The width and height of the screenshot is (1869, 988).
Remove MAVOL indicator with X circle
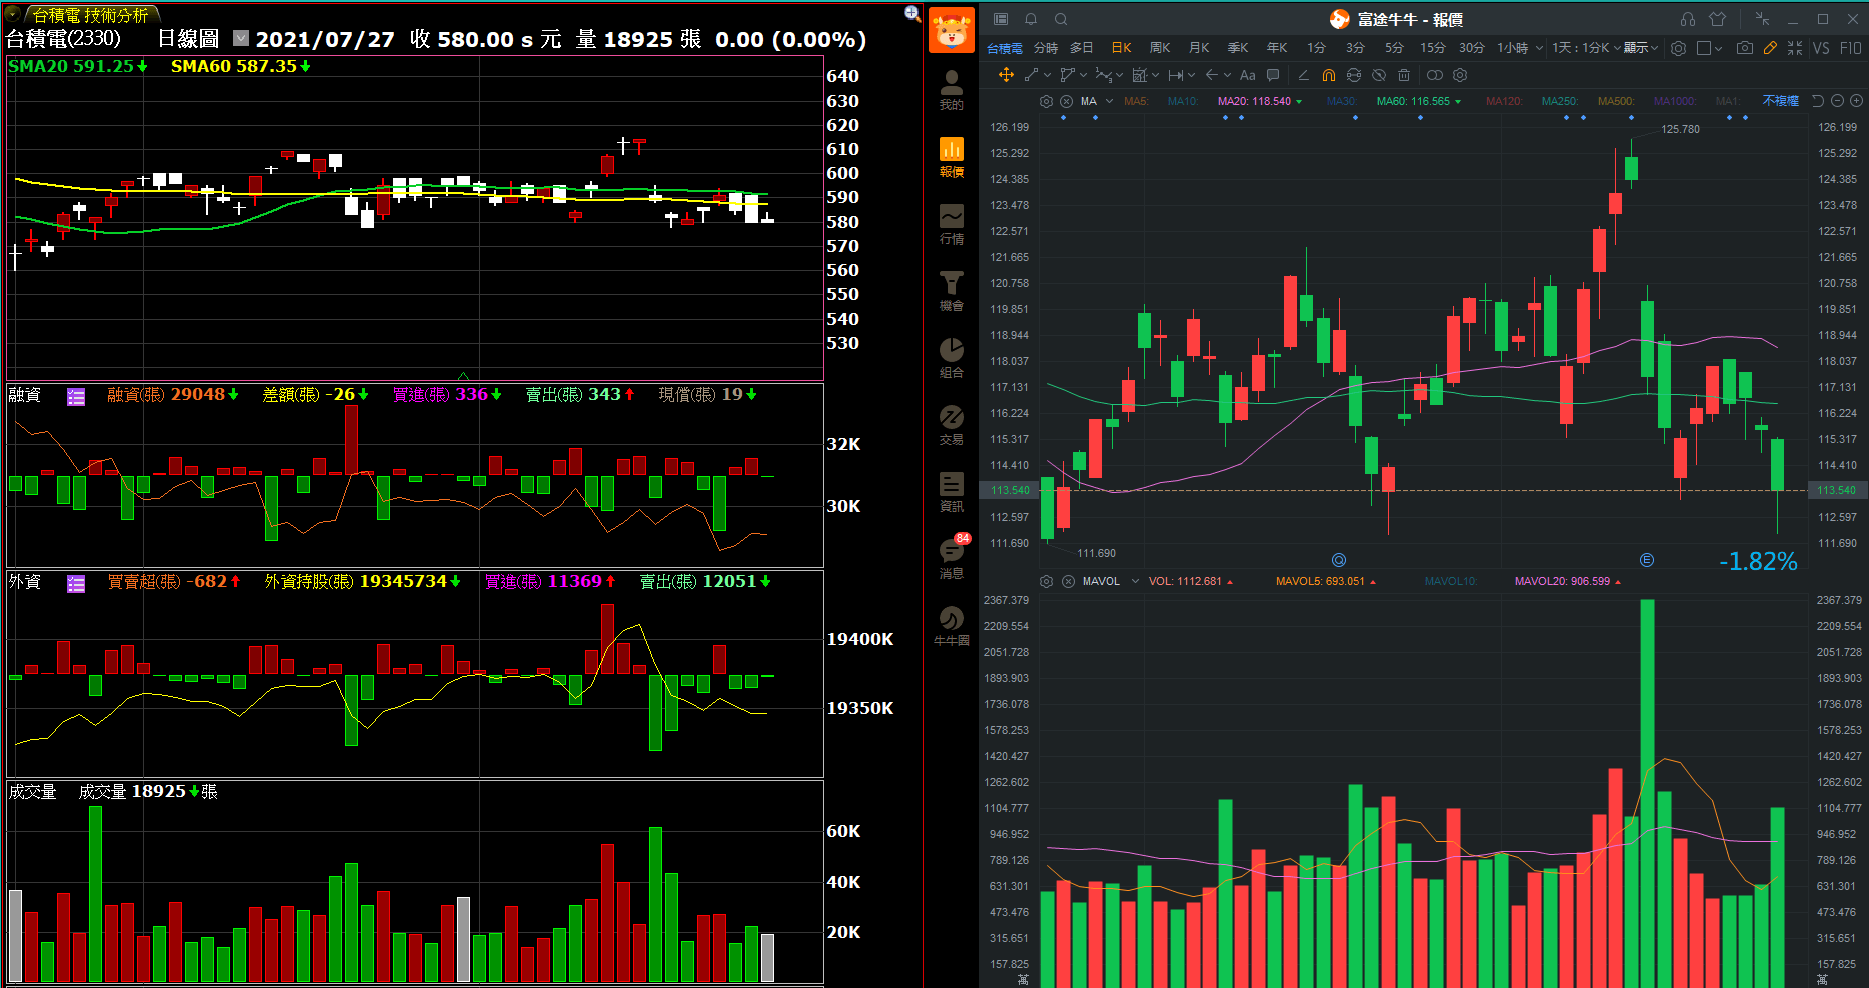1067,581
